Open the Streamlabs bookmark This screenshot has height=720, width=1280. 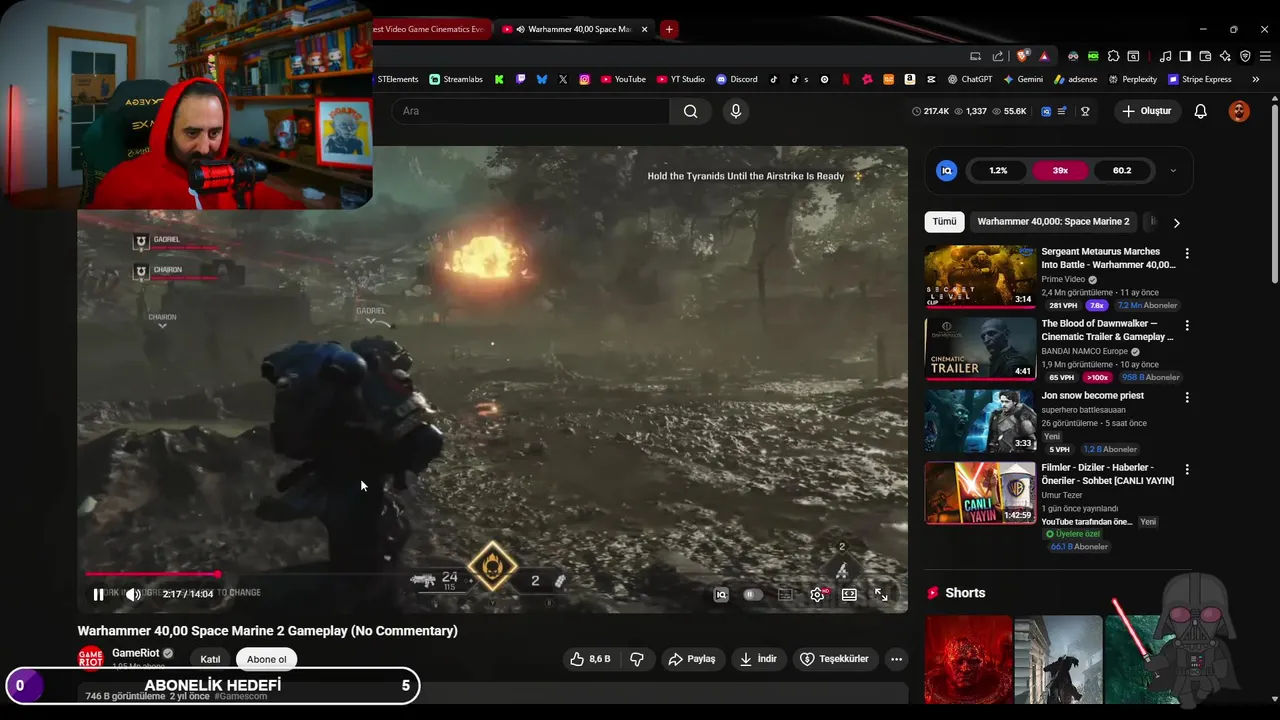click(456, 79)
